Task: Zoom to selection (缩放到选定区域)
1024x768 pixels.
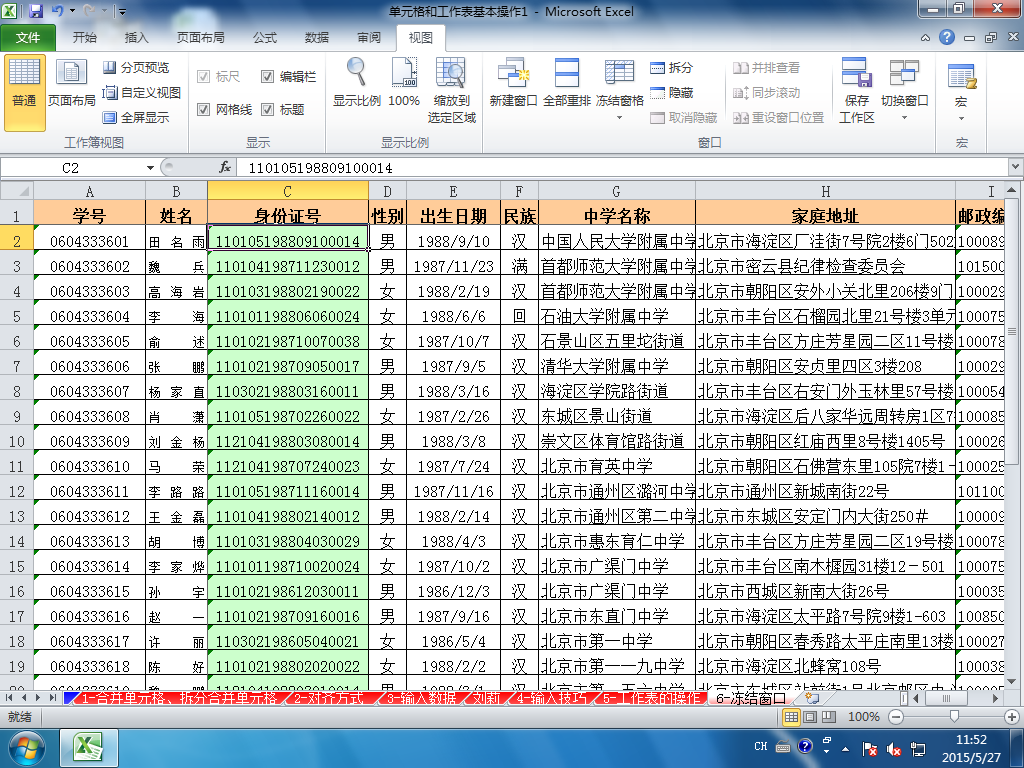Action: coord(451,90)
